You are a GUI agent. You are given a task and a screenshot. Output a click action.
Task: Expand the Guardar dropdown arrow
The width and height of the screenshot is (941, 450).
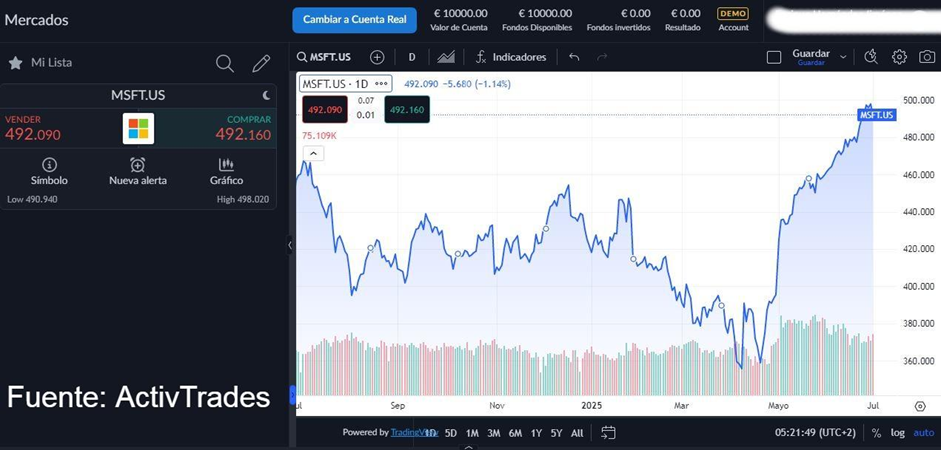pos(843,57)
